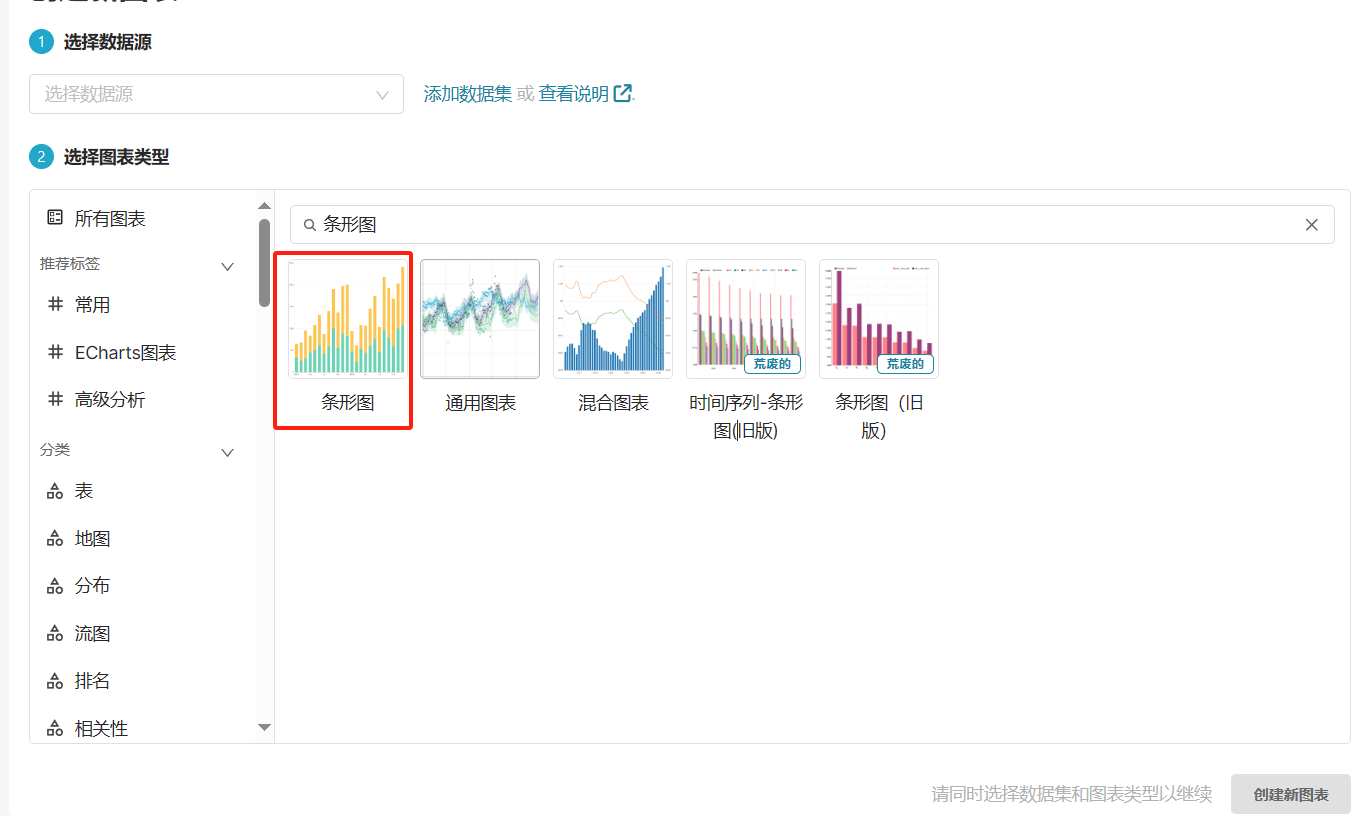Choose the 混合图表 chart thumbnail
1367x816 pixels.
(x=613, y=319)
